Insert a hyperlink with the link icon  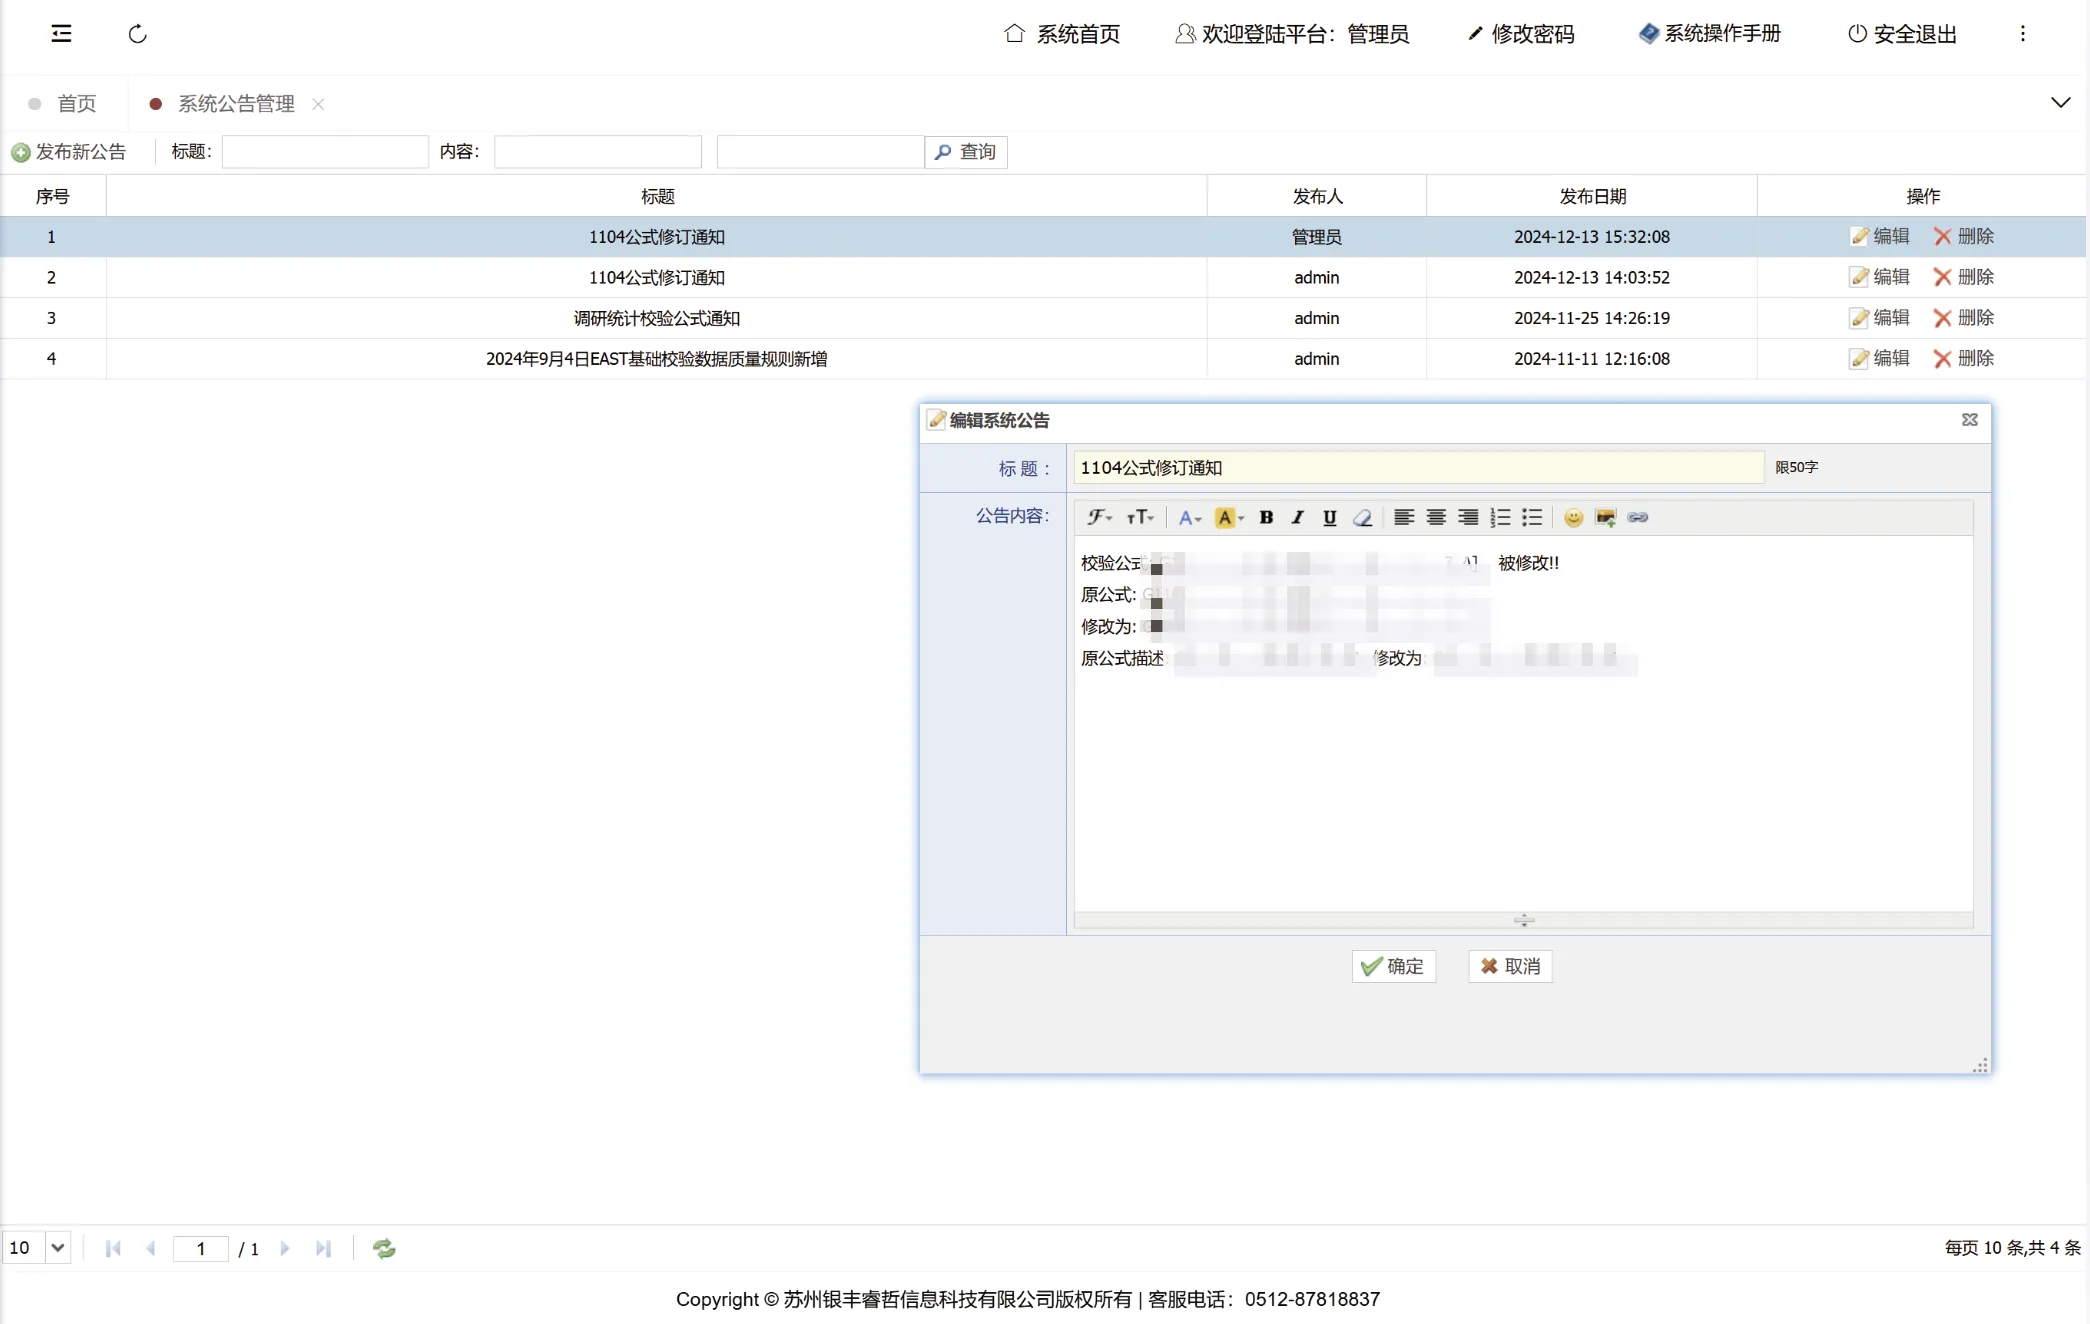coord(1637,517)
